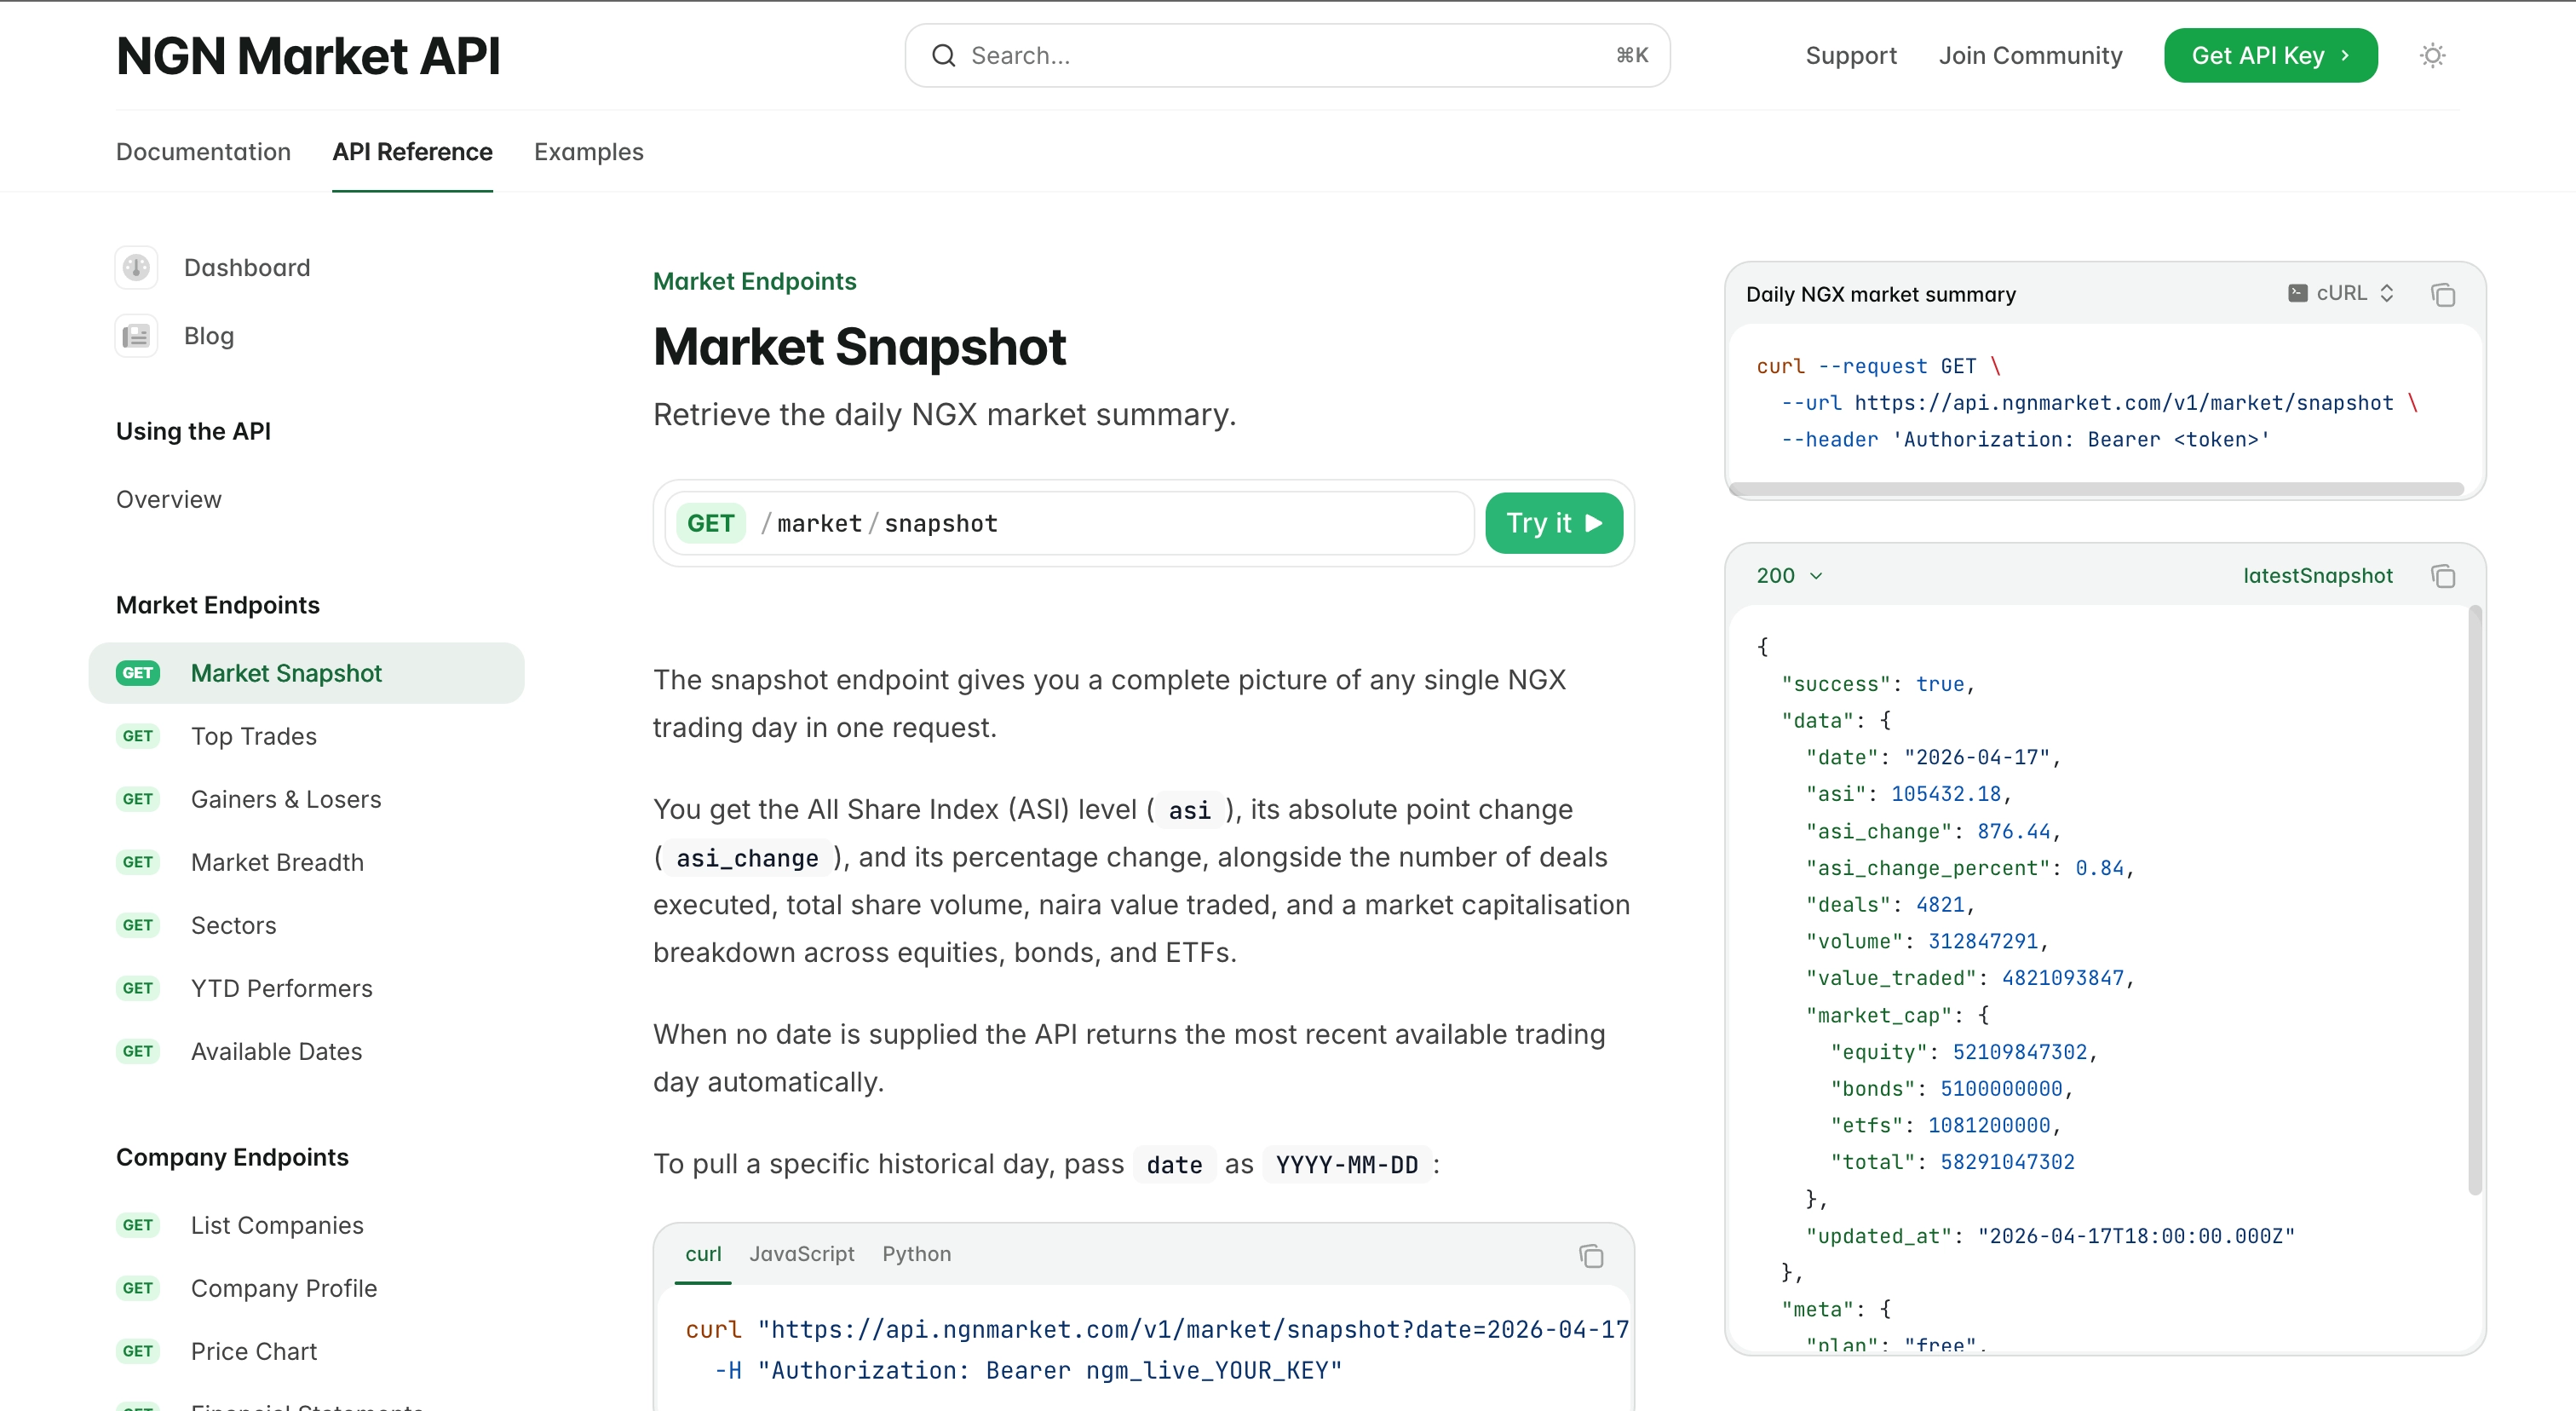
Task: Select the curl code tab
Action: click(703, 1254)
